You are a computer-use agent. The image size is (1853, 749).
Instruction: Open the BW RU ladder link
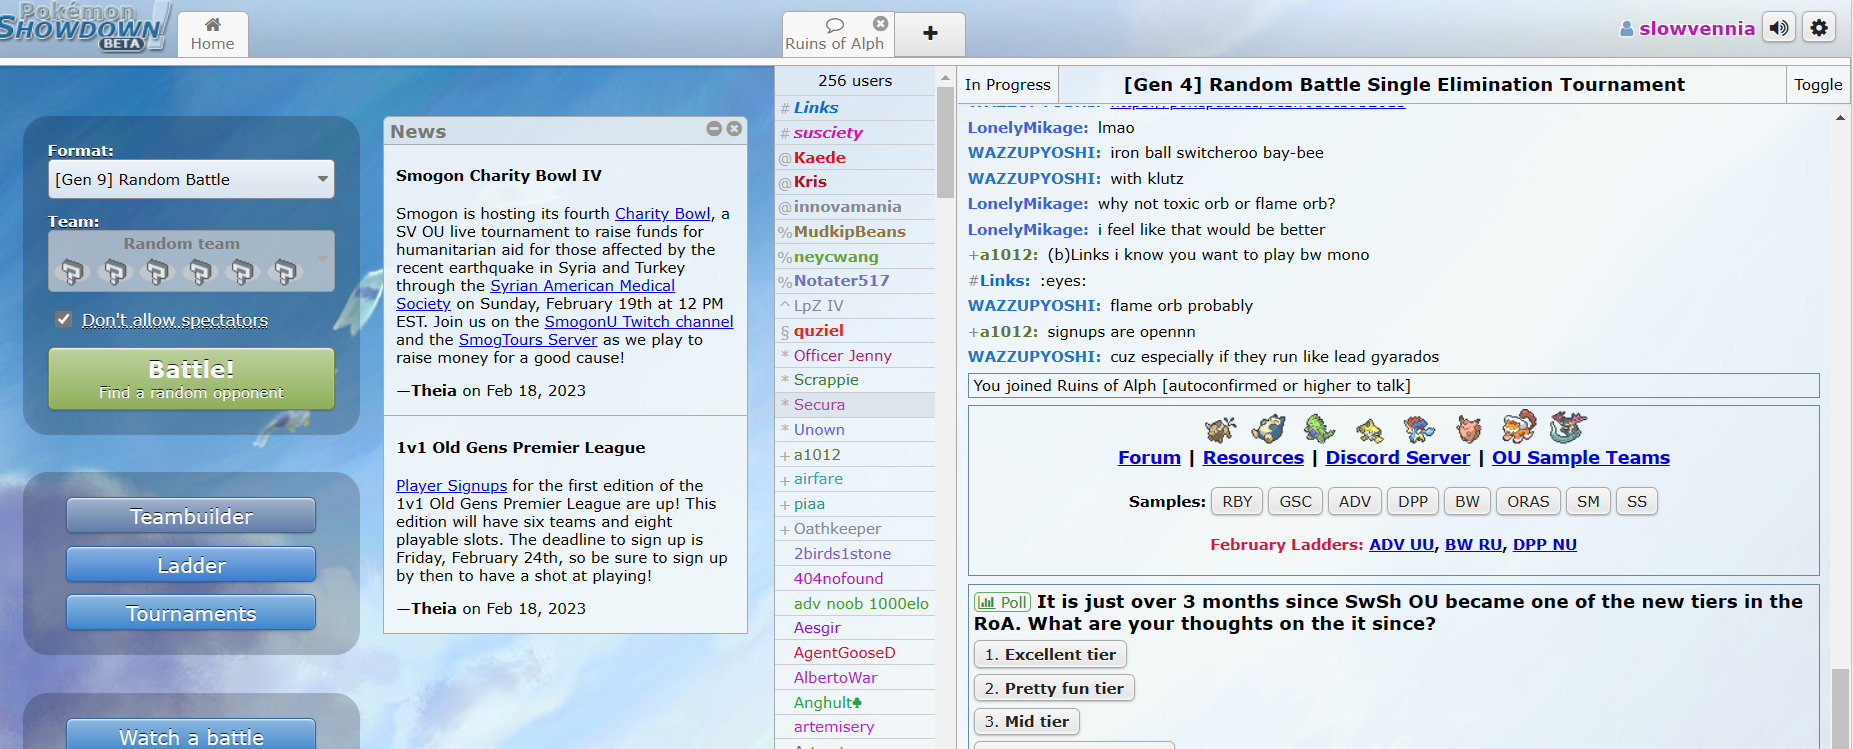(1473, 544)
